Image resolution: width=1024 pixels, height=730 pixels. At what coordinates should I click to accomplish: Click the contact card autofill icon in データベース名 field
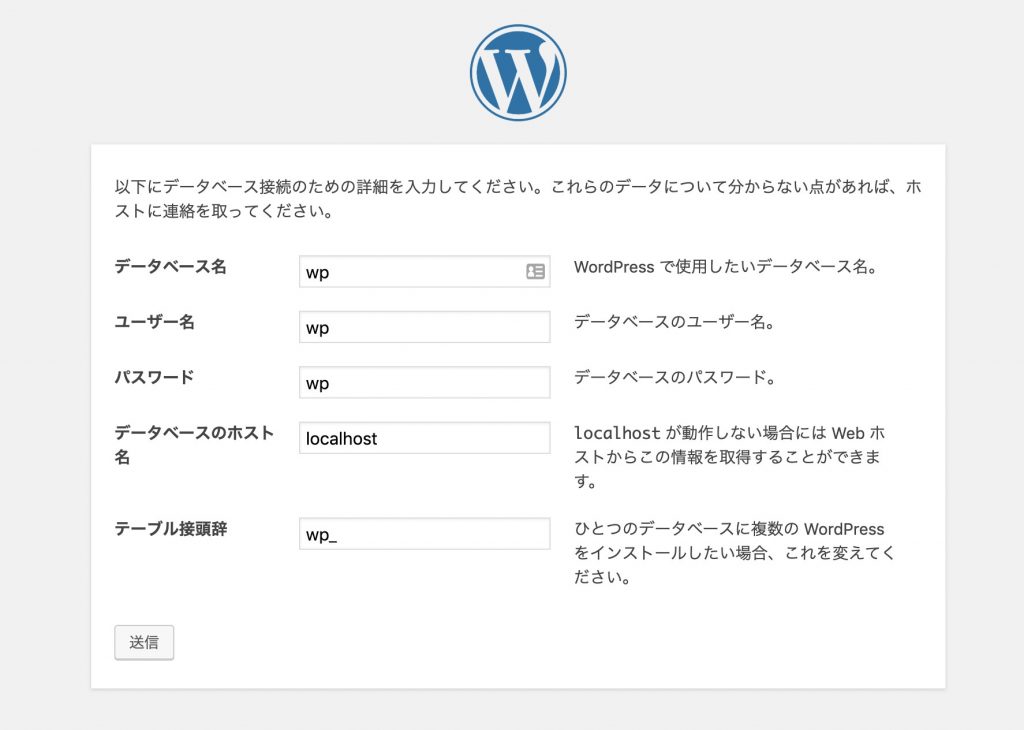click(536, 271)
